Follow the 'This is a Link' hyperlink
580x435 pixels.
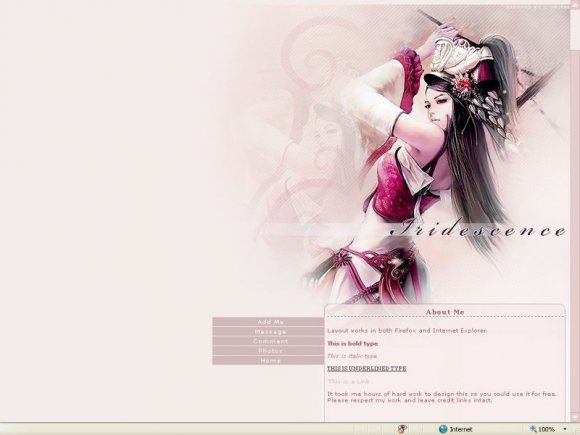click(x=348, y=381)
